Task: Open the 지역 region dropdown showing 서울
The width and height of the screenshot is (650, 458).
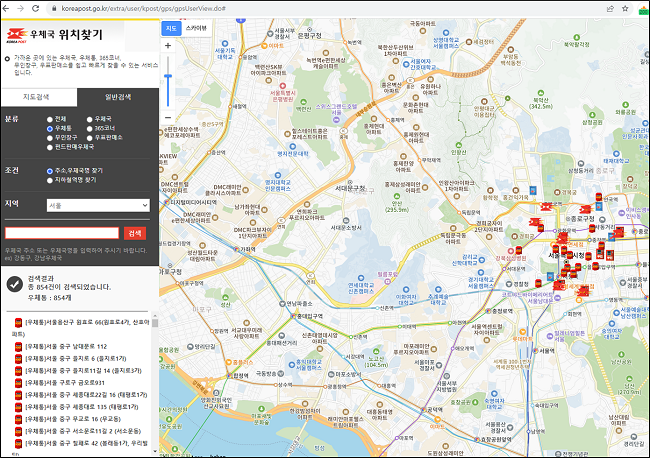Action: coord(98,205)
